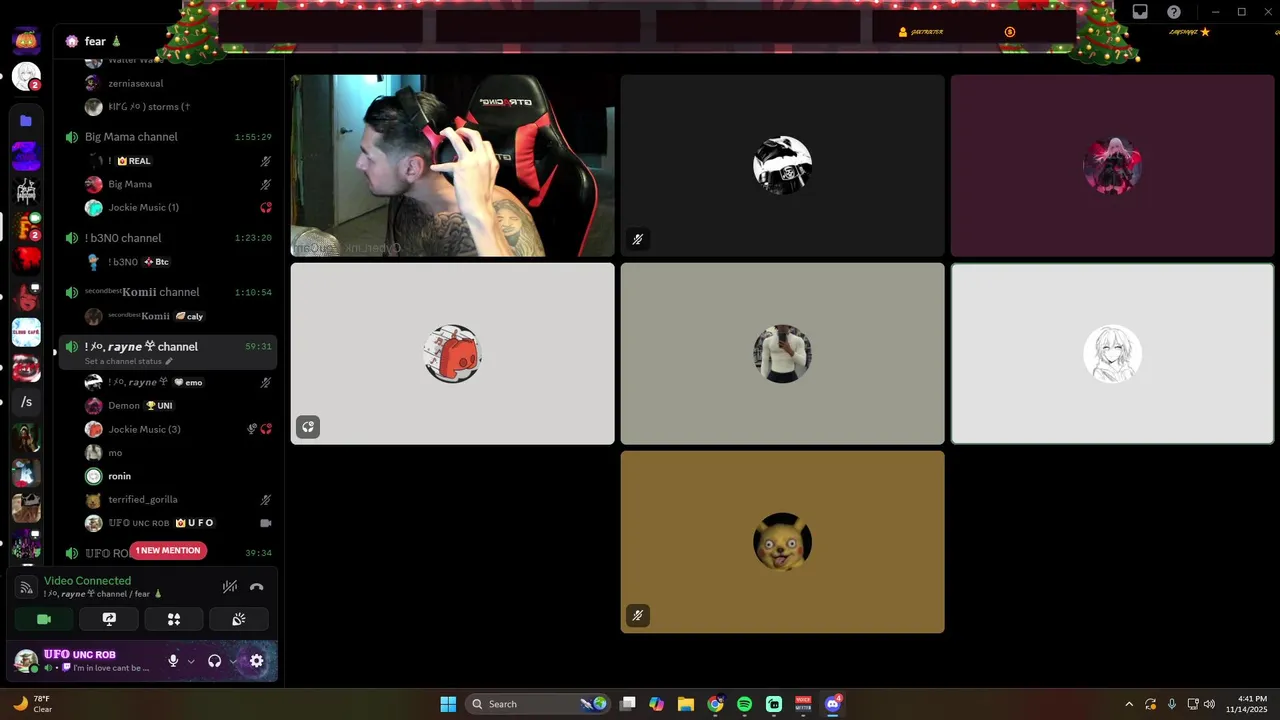Expand headphone output options arrow
The width and height of the screenshot is (1280, 720).
point(232,661)
